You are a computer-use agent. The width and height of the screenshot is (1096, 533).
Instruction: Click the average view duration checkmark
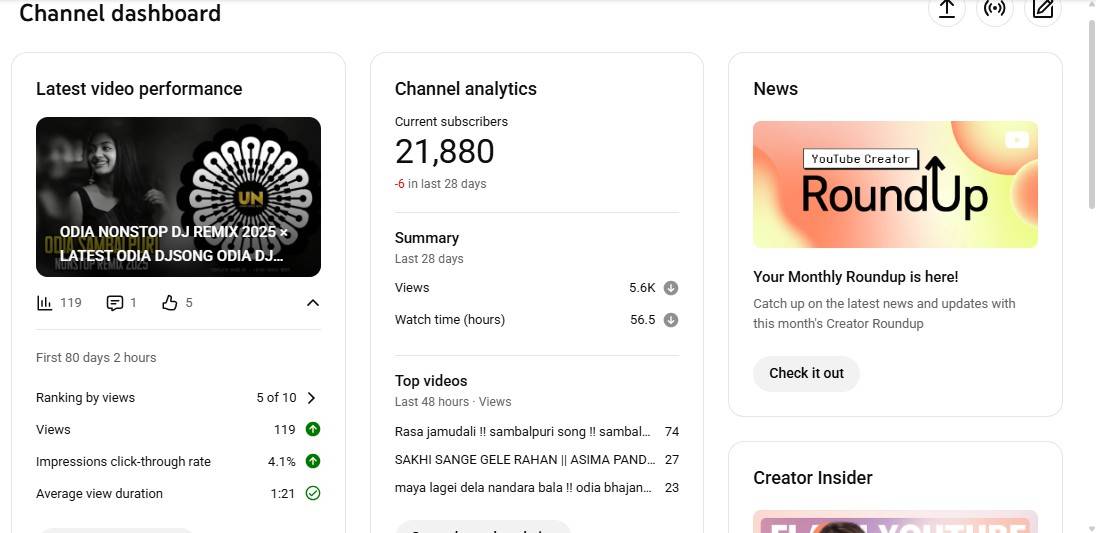313,494
